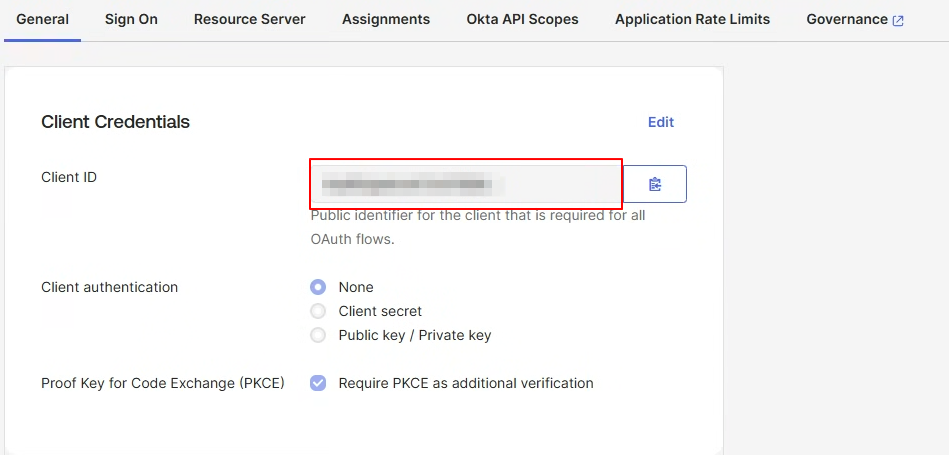
Task: Click the Proof Key for Code Exchange label
Action: pos(163,383)
